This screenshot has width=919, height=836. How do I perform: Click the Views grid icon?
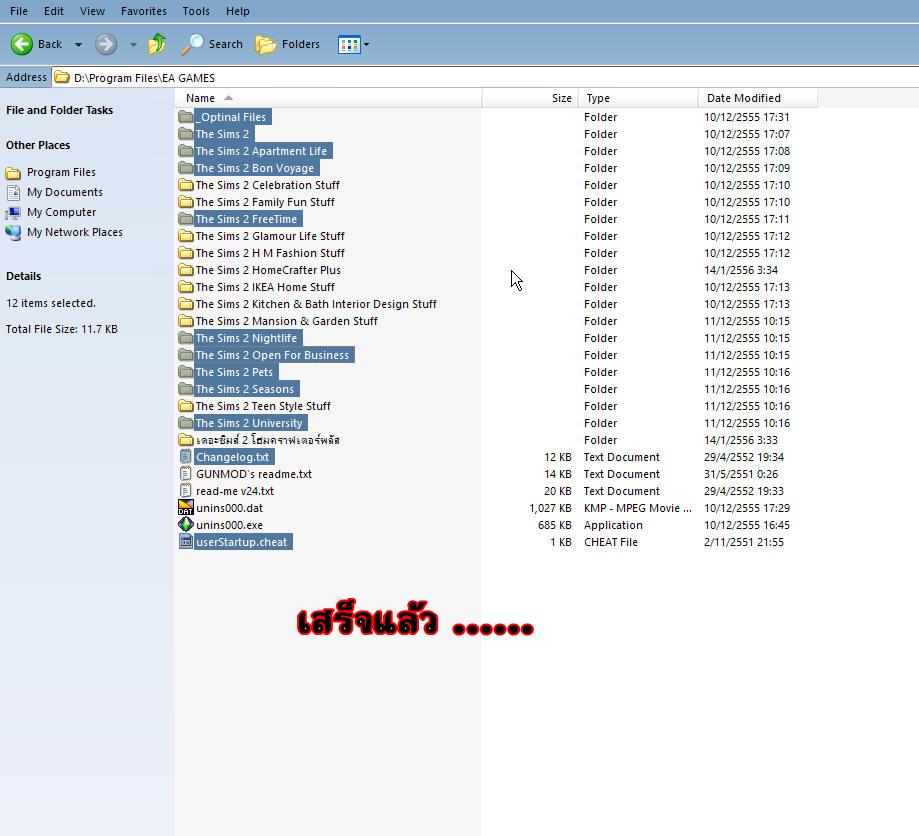349,45
